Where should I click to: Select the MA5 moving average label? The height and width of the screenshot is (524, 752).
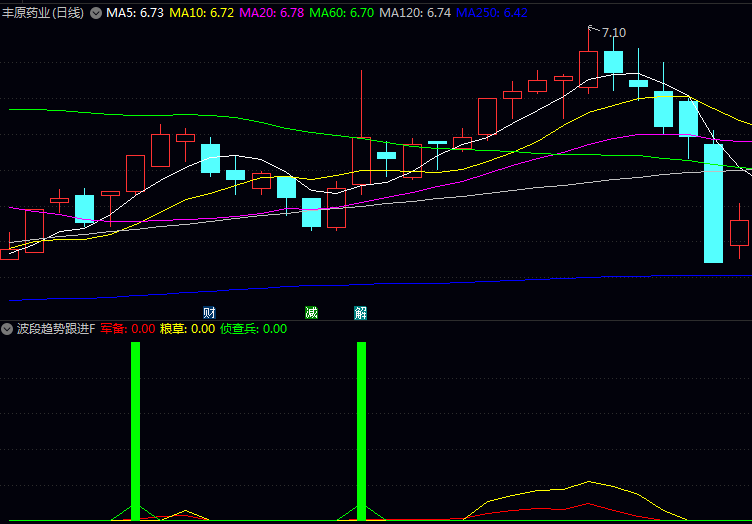pyautogui.click(x=135, y=13)
